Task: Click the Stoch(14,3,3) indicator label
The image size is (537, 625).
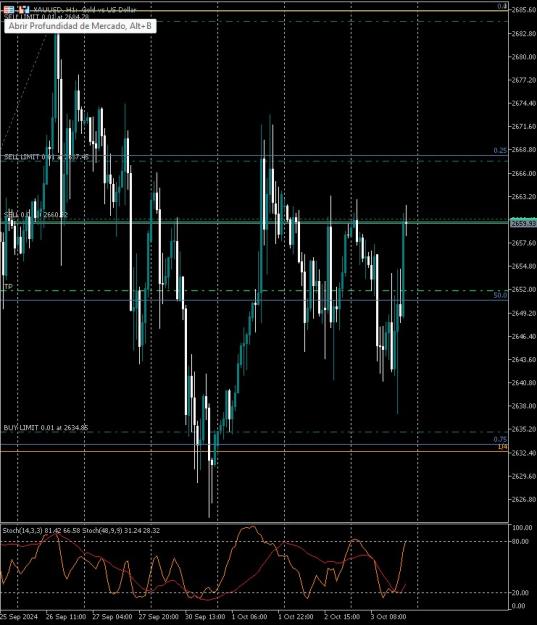Action: 23,531
